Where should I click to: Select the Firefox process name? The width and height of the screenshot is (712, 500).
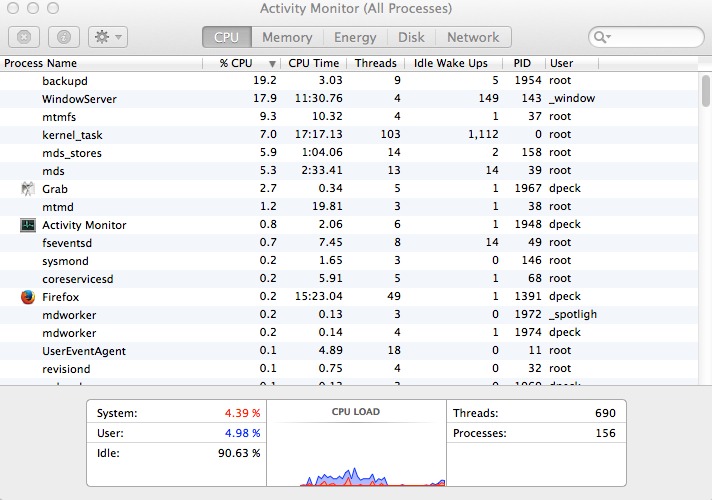[60, 297]
